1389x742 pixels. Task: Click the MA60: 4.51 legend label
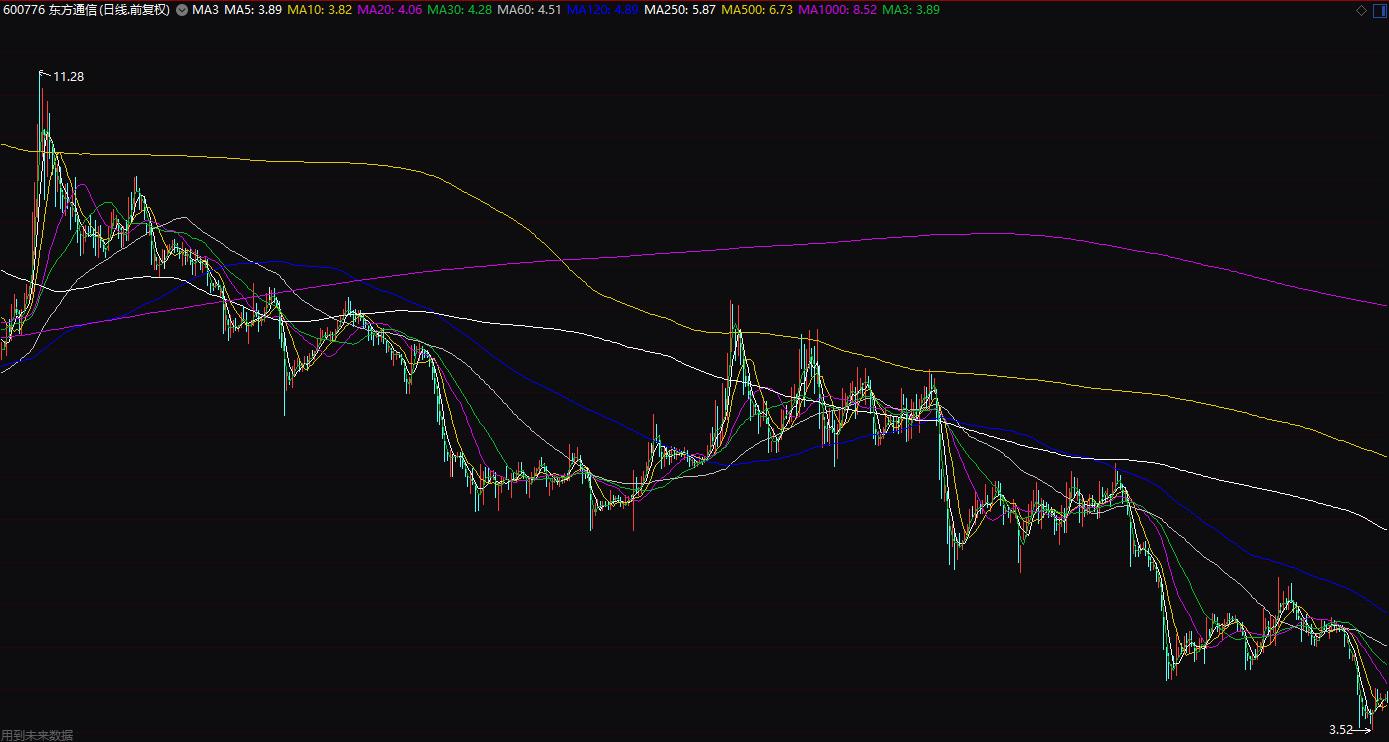click(x=530, y=10)
